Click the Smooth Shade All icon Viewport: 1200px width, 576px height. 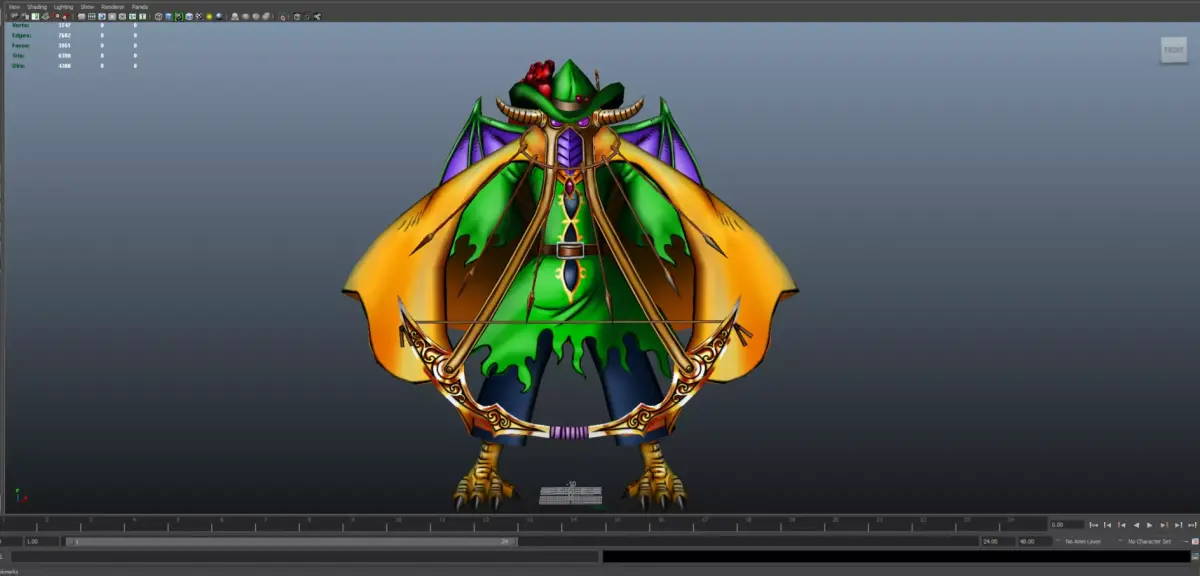click(x=168, y=16)
